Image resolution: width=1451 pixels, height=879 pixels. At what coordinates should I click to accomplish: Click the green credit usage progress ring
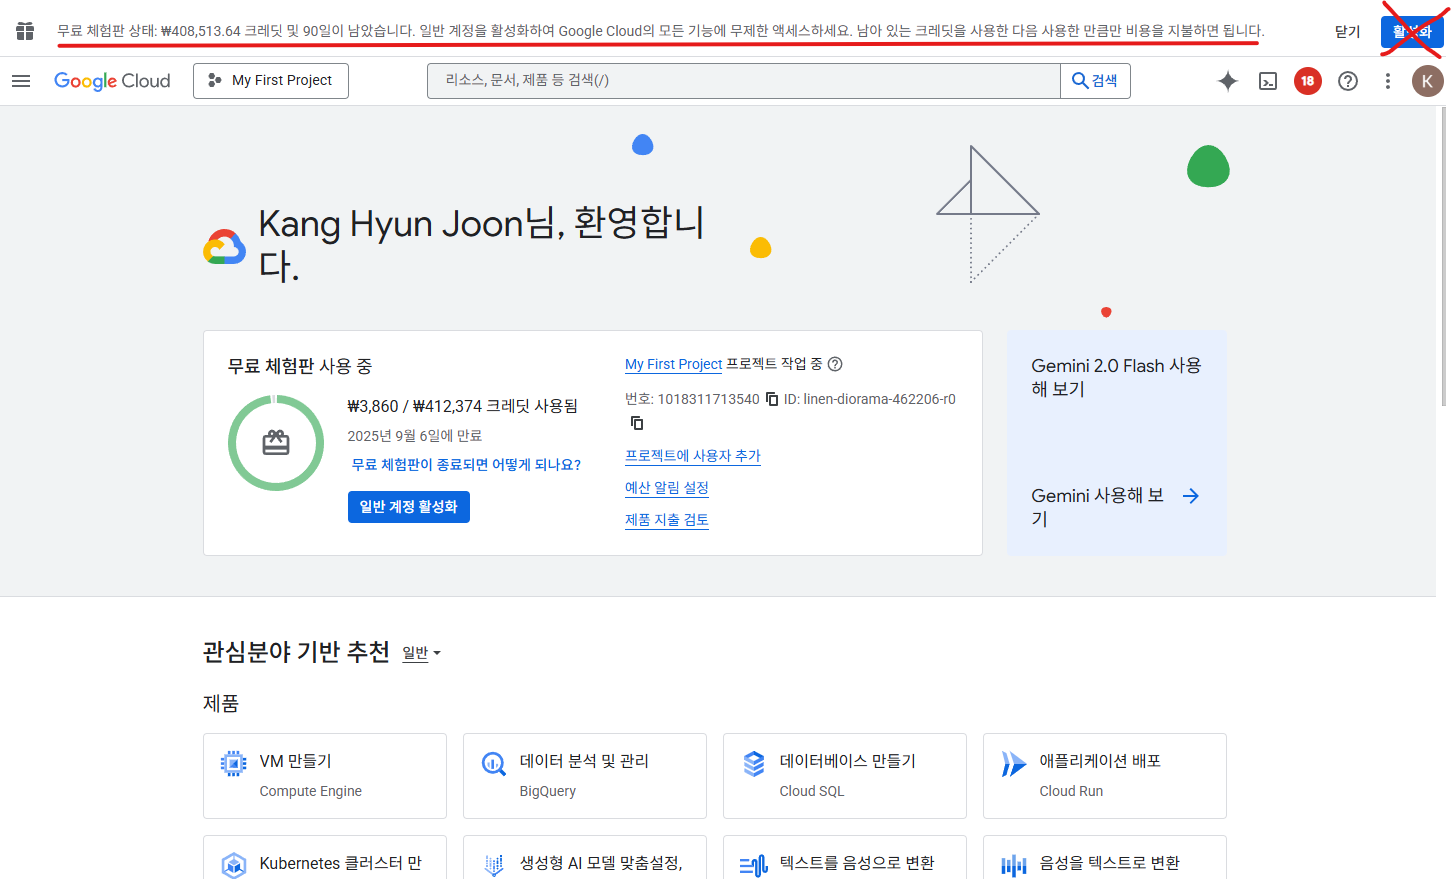tap(276, 443)
